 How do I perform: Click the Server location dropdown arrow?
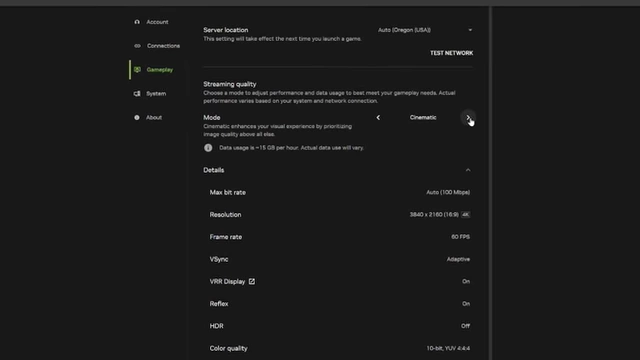(470, 30)
